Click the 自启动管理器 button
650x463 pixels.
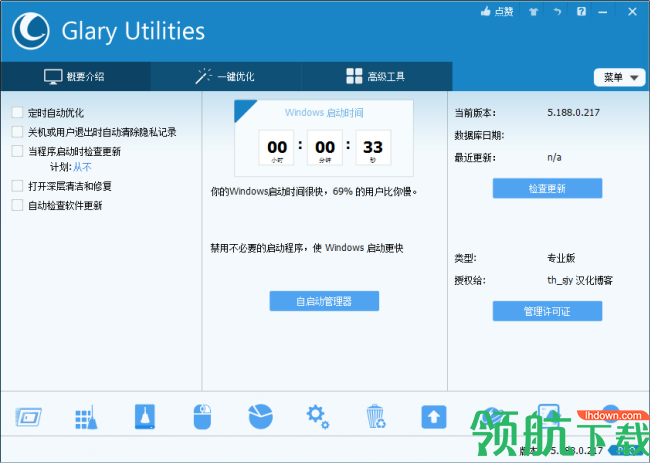coord(324,301)
